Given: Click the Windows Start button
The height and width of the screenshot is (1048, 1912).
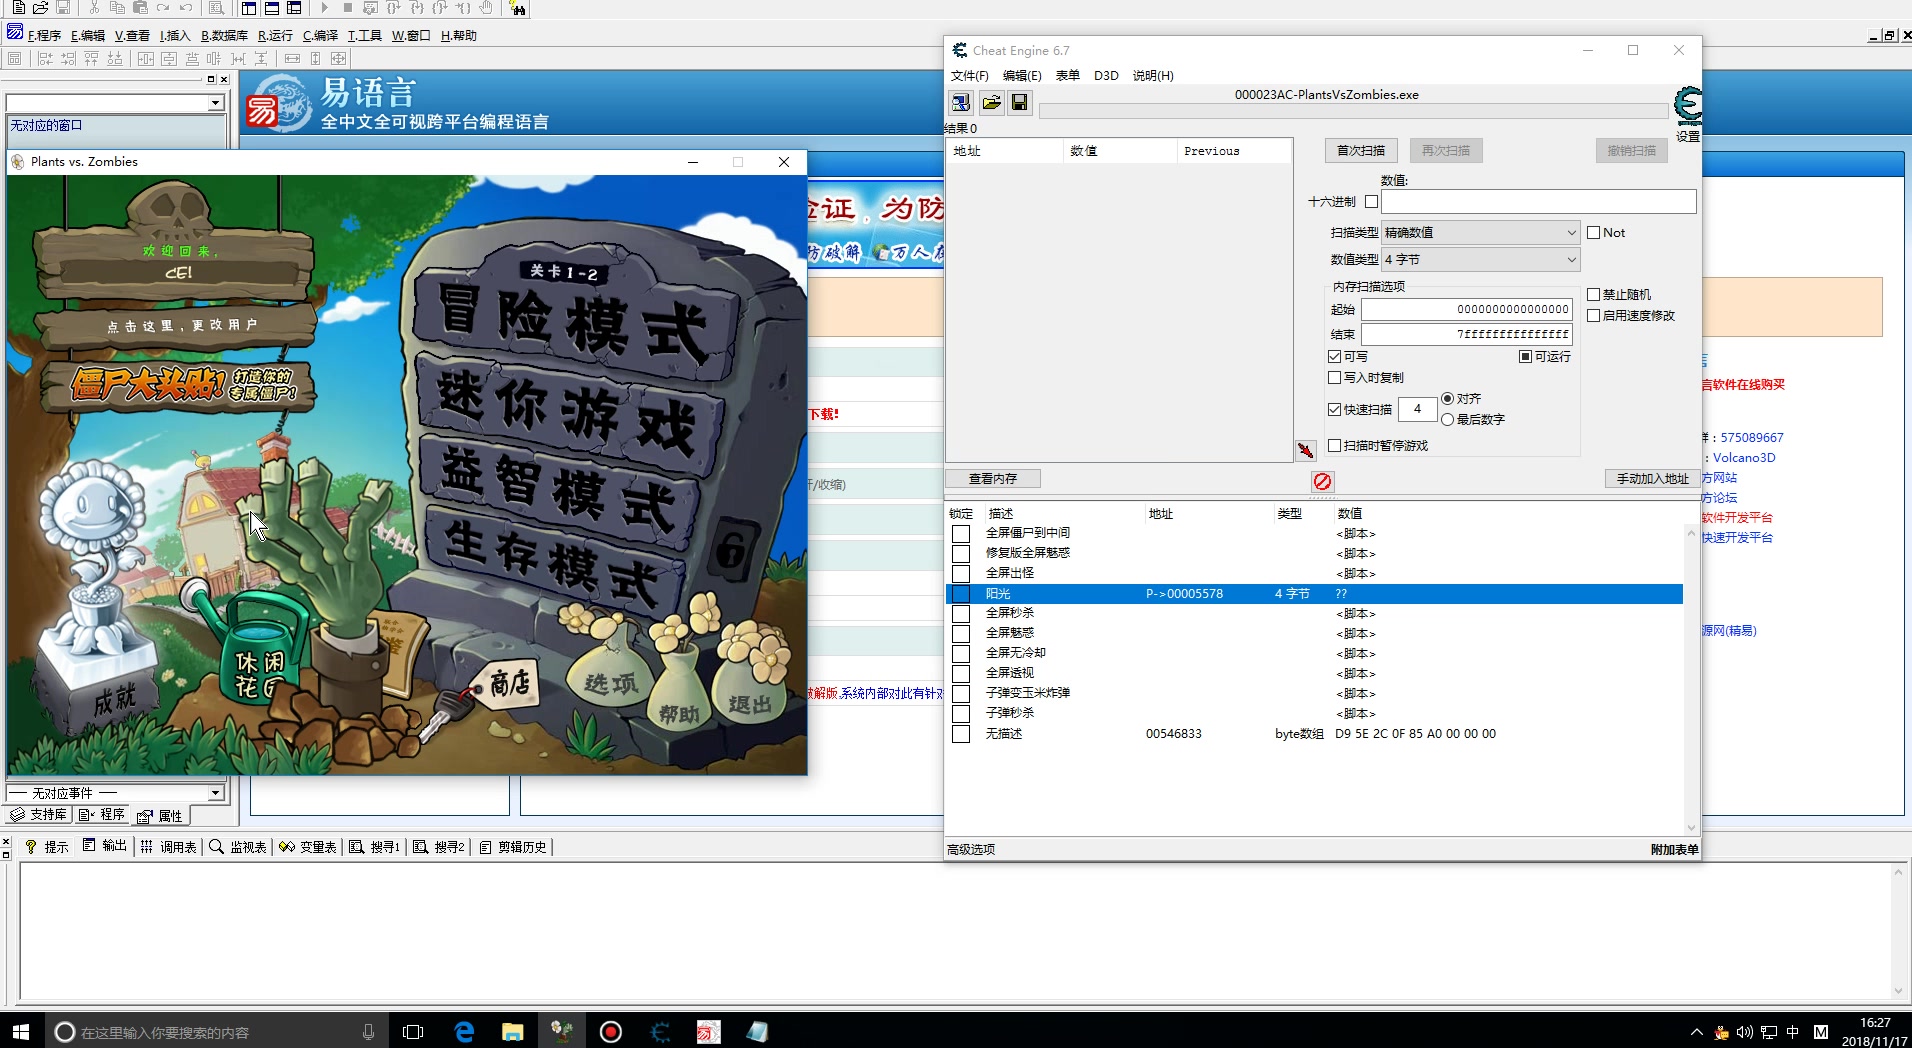Looking at the screenshot, I should [21, 1031].
